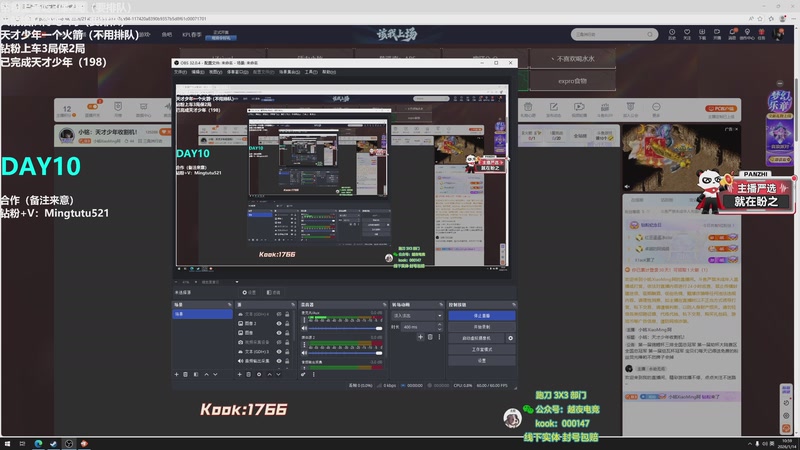Open scene filters icon in Scenes panel footer
Image resolution: width=800 pixels, height=450 pixels.
point(196,374)
